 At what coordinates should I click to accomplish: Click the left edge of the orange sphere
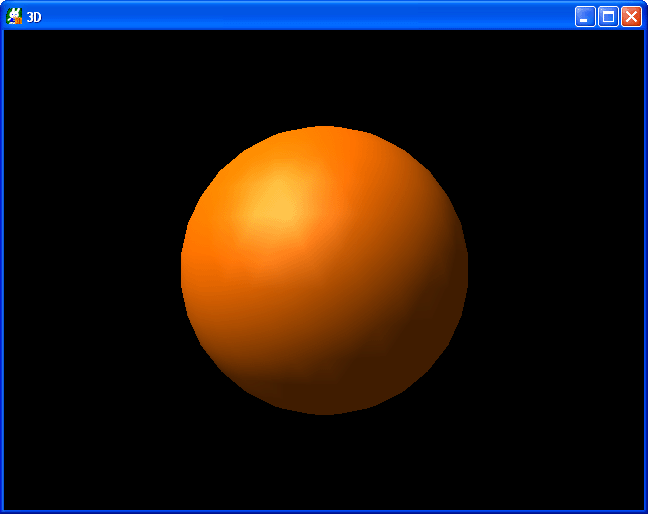[185, 268]
